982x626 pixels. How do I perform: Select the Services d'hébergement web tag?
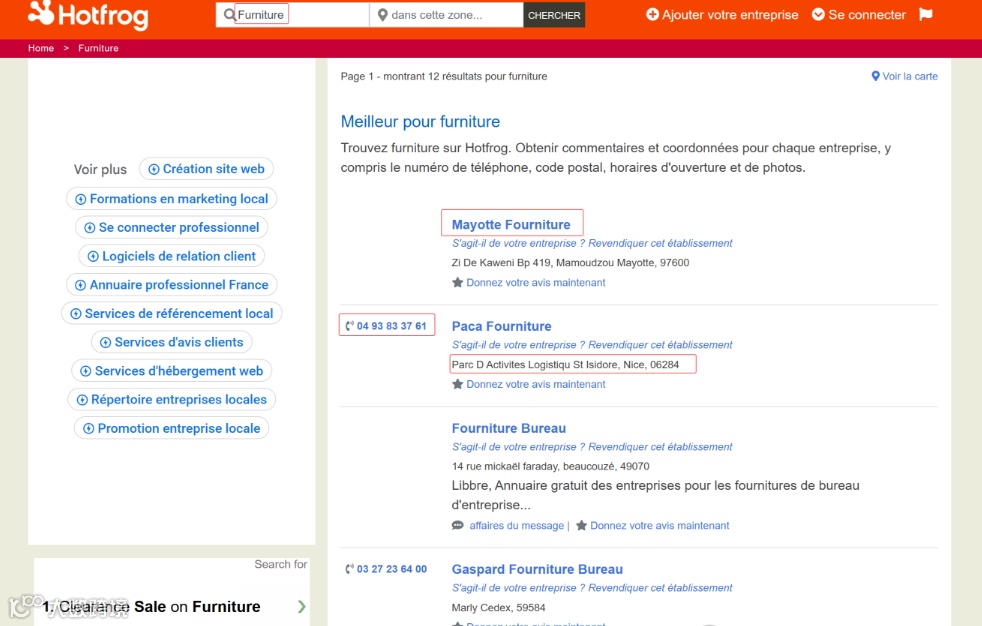click(x=172, y=371)
